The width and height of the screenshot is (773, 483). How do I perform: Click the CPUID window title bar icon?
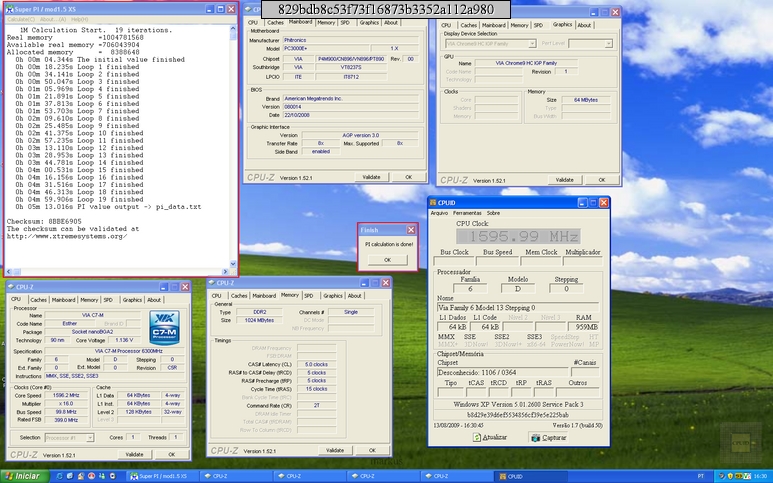[x=433, y=203]
